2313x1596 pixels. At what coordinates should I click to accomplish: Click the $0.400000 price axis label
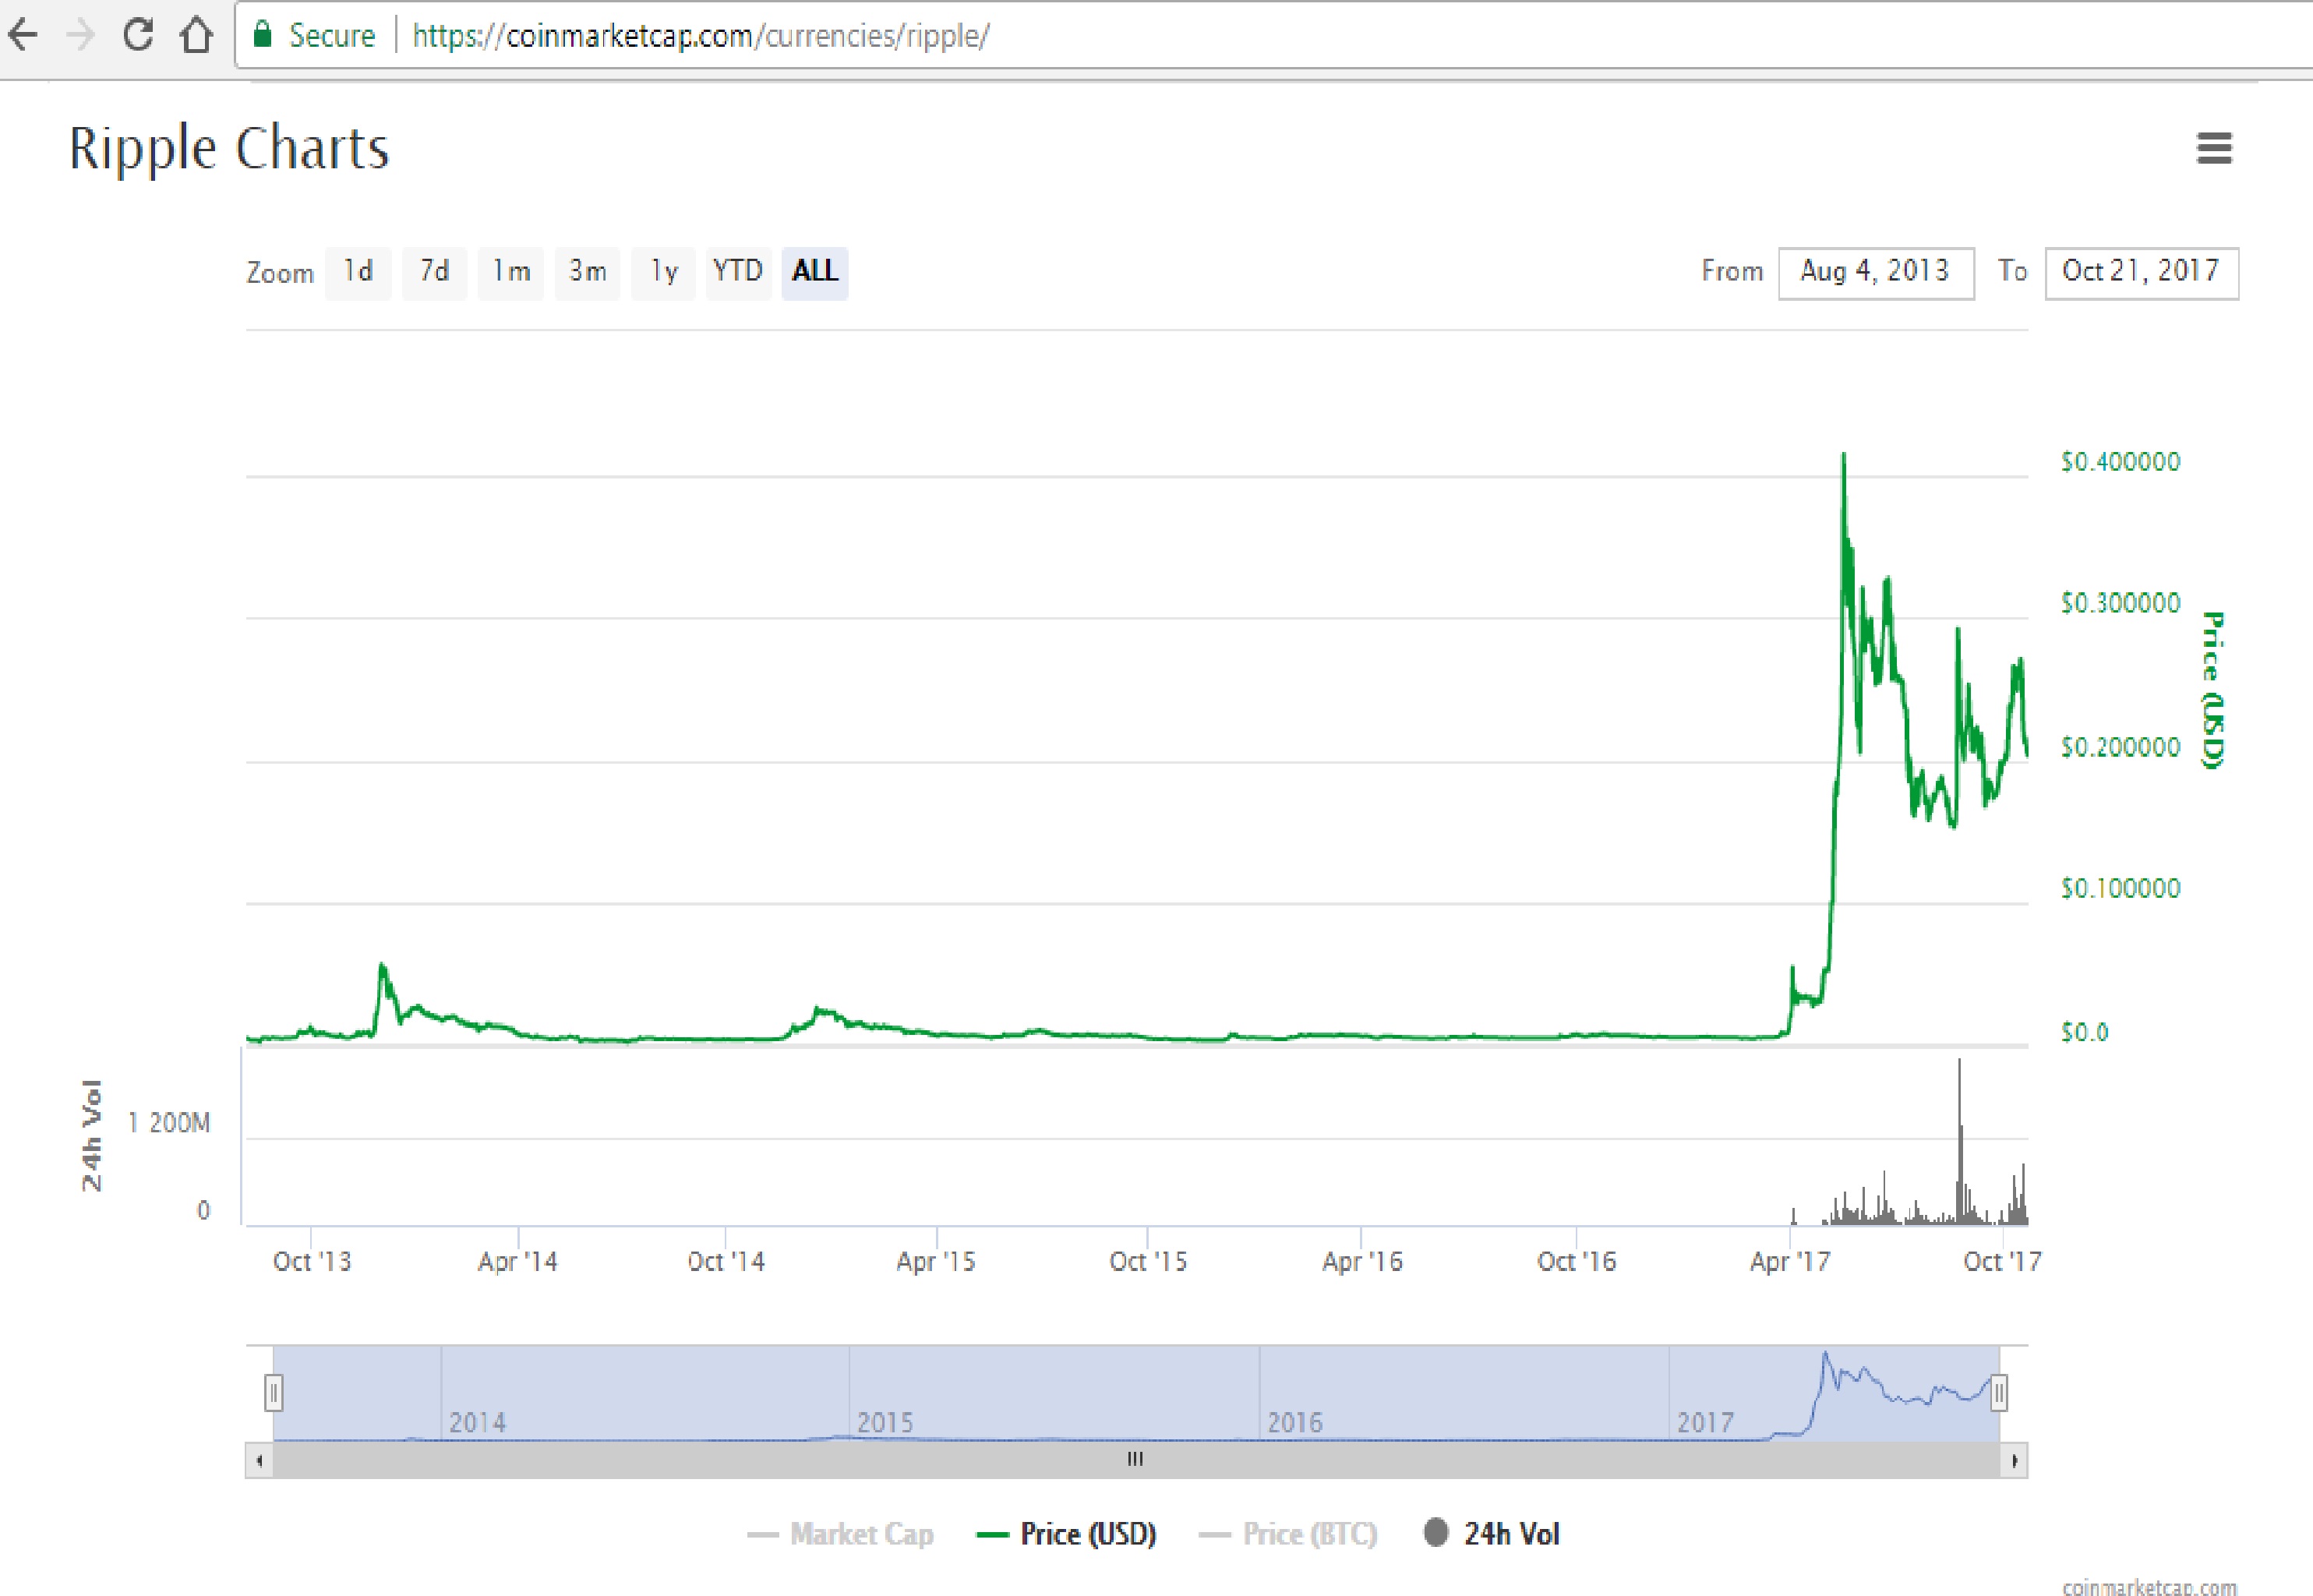pos(2120,461)
